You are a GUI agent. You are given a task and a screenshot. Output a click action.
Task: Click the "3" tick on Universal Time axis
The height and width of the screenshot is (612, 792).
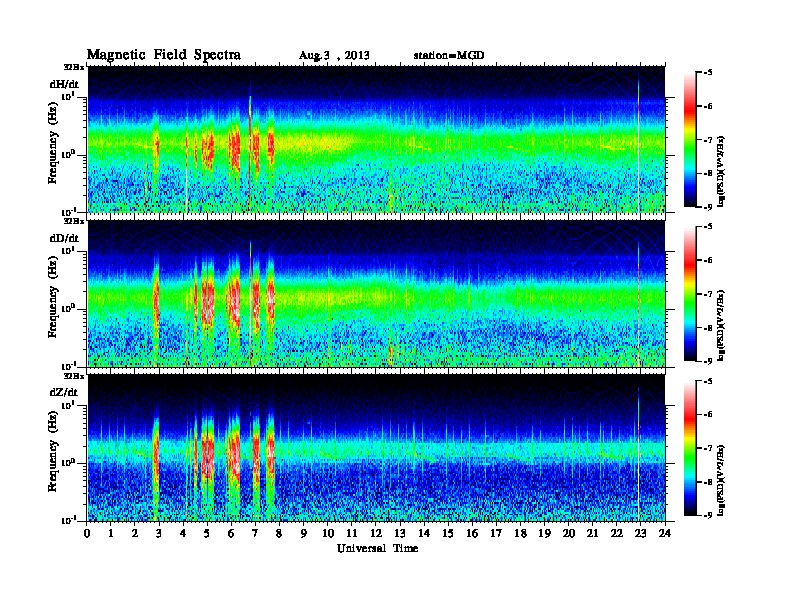tap(159, 534)
